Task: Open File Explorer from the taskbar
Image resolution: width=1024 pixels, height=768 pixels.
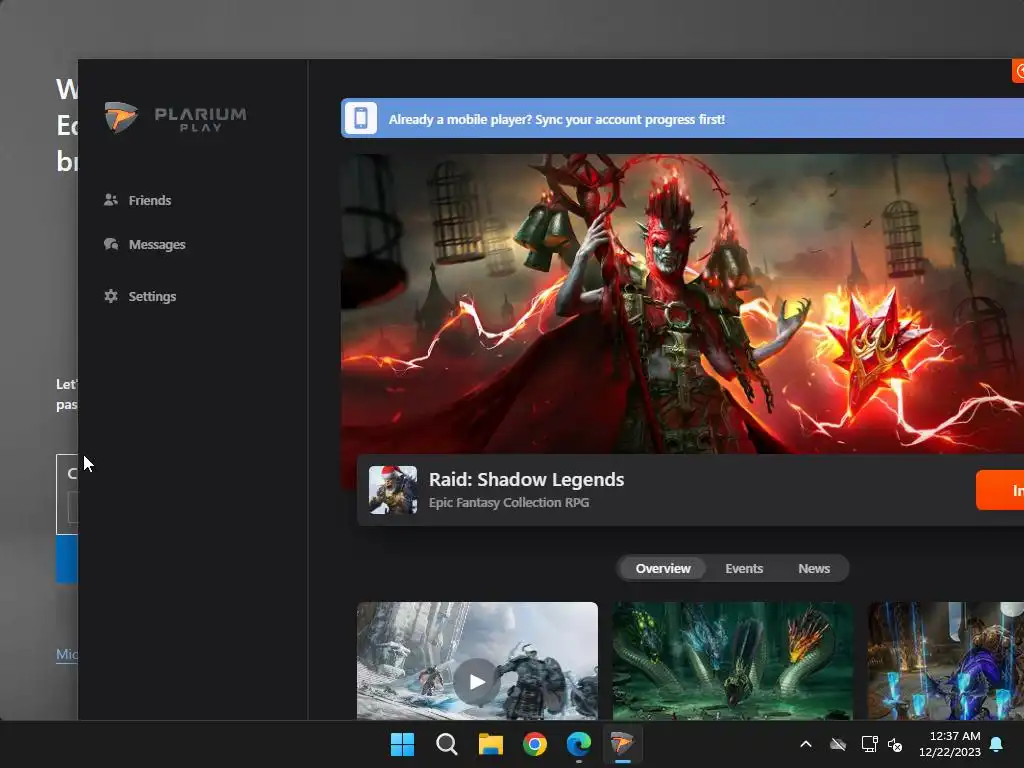Action: pyautogui.click(x=490, y=744)
